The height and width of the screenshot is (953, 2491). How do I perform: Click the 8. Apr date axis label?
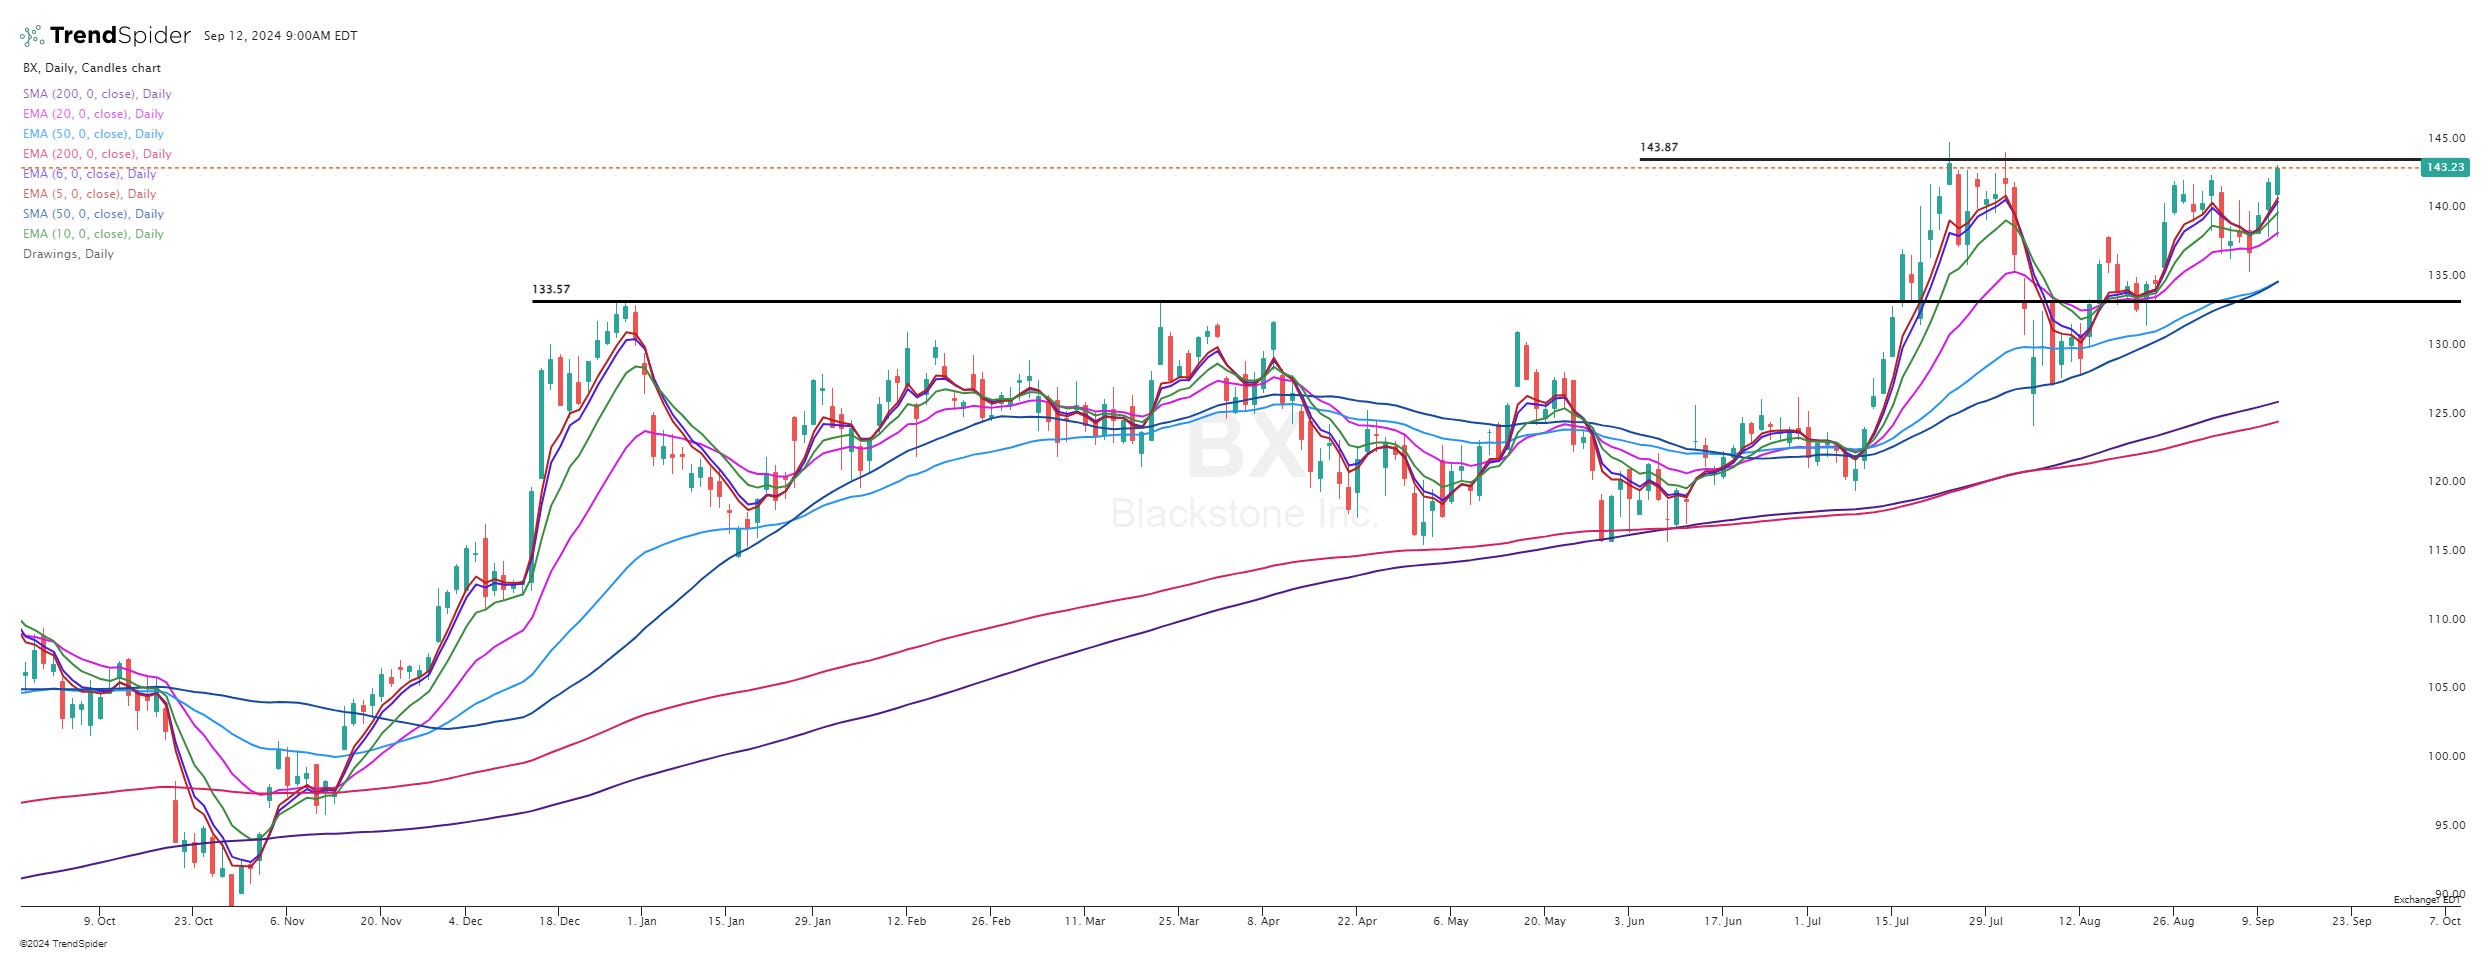pos(1263,921)
